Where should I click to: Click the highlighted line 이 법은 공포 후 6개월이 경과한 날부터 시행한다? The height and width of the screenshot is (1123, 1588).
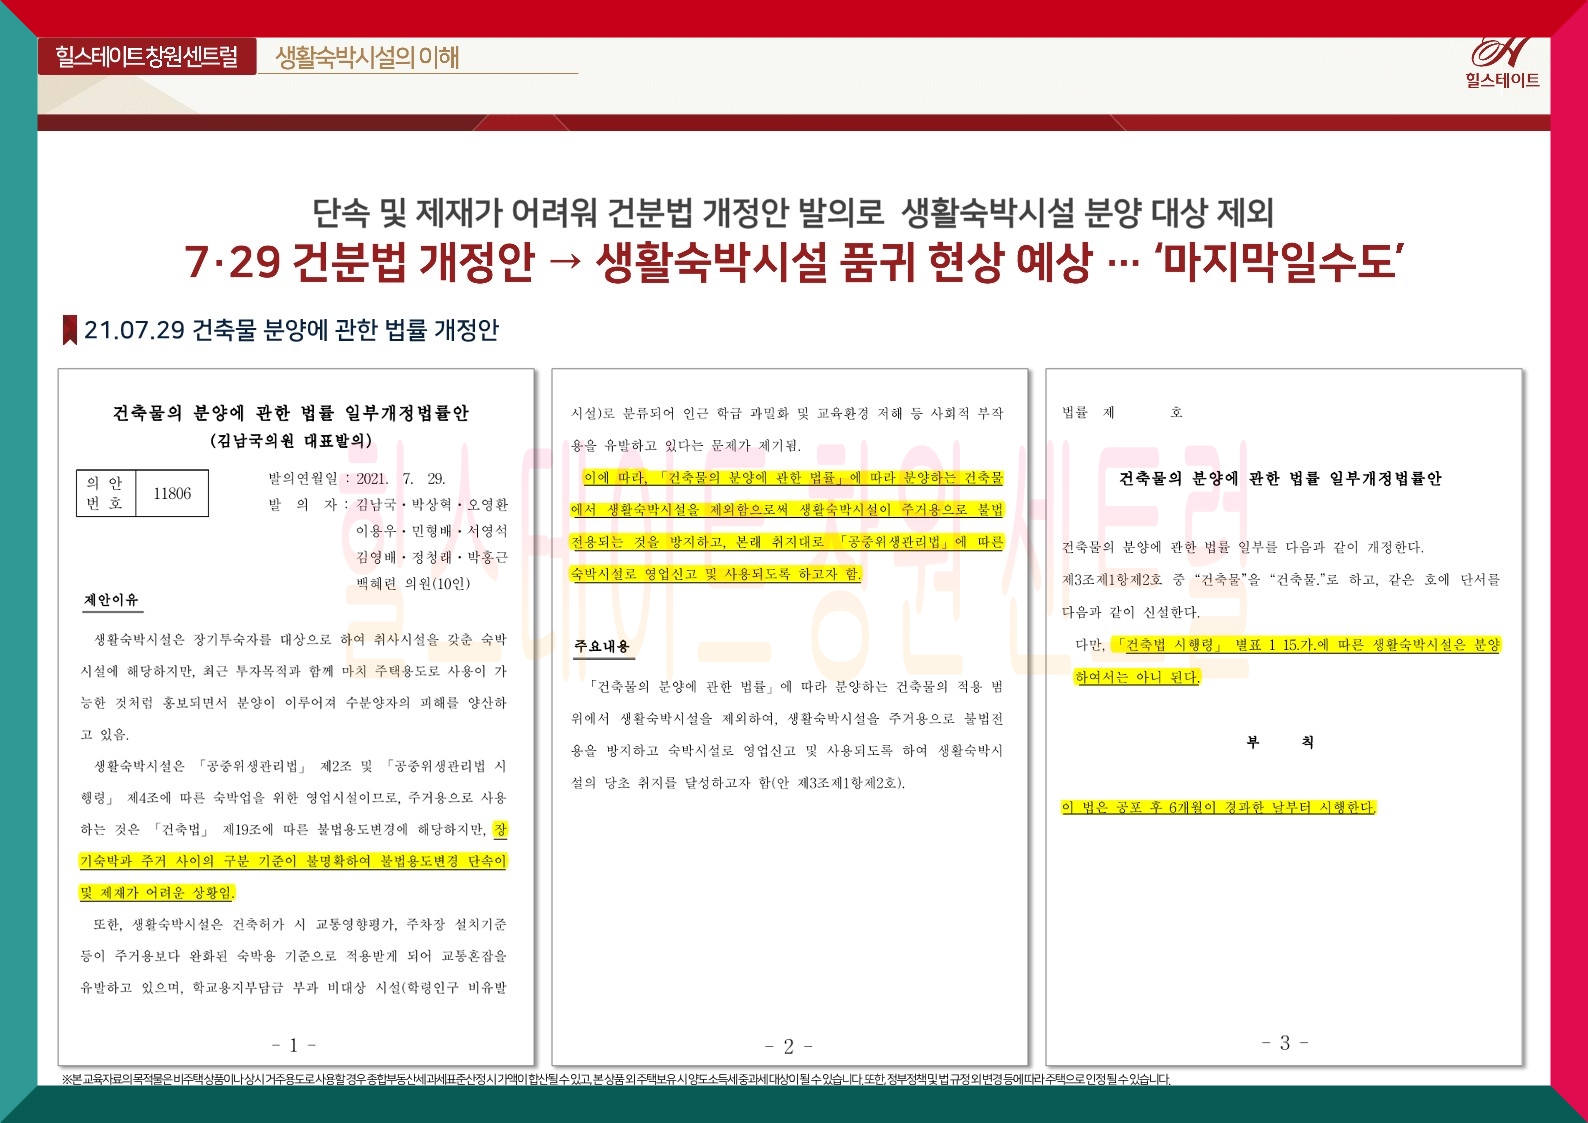pos(1219,807)
